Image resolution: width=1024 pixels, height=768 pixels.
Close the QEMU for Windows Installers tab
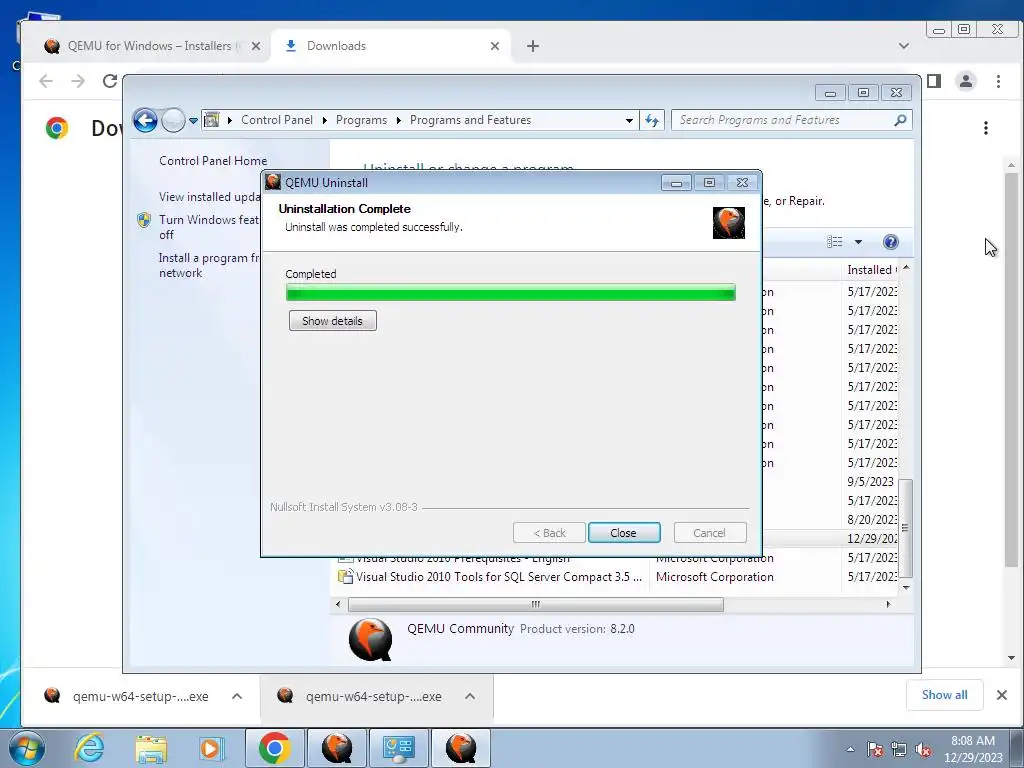point(256,46)
